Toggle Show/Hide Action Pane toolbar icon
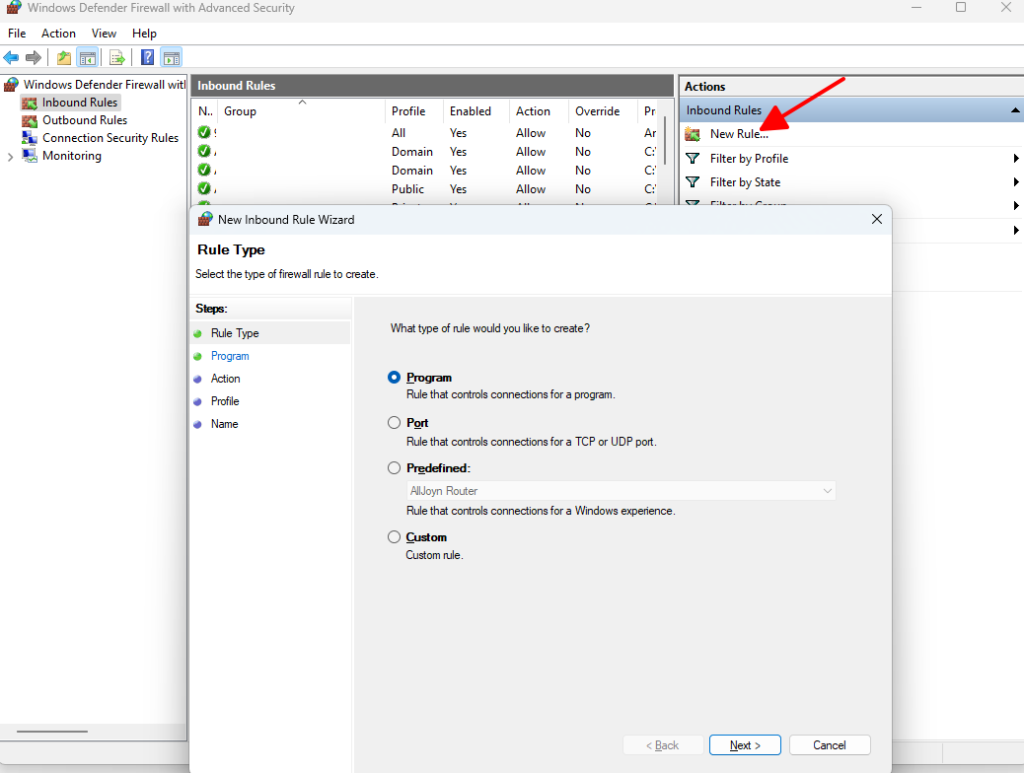The image size is (1024, 773). 171,57
